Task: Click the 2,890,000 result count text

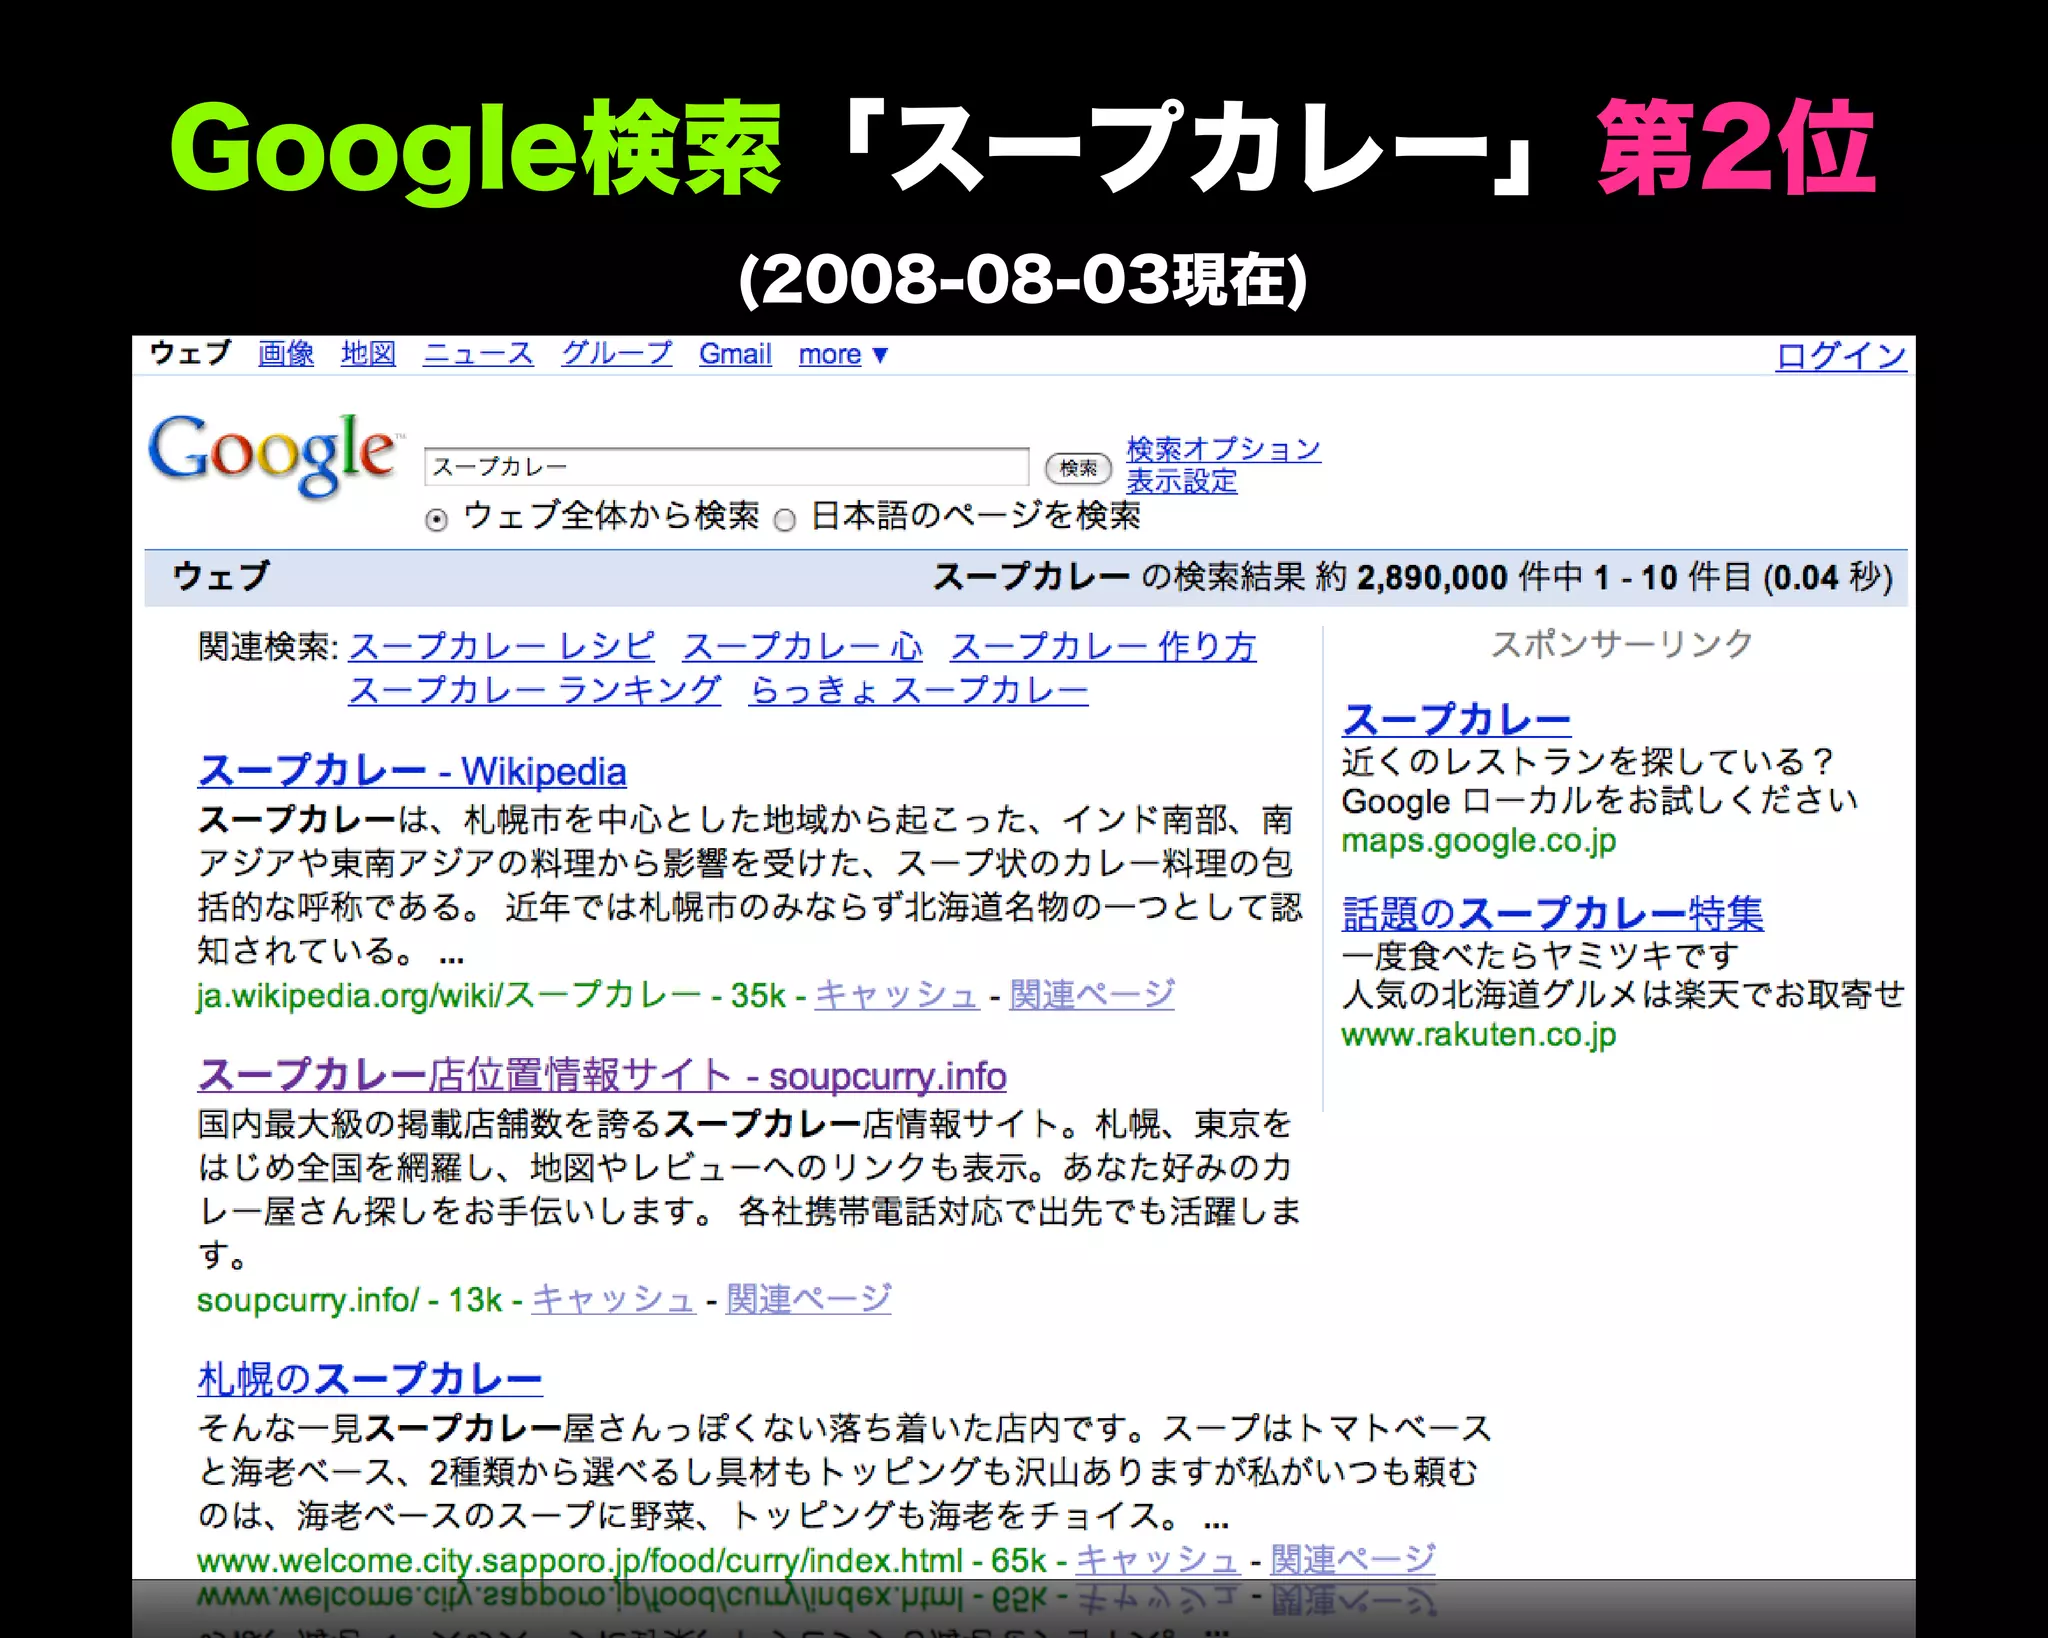Action: pos(1432,577)
